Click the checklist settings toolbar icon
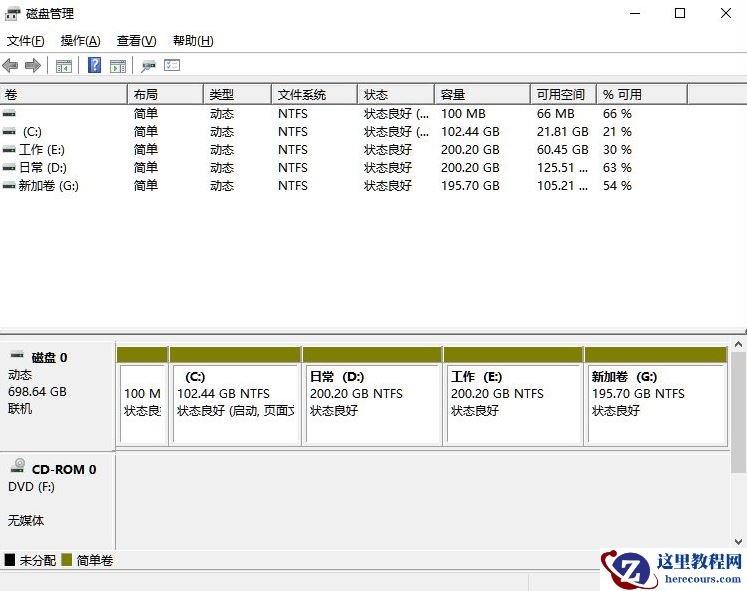 (172, 65)
